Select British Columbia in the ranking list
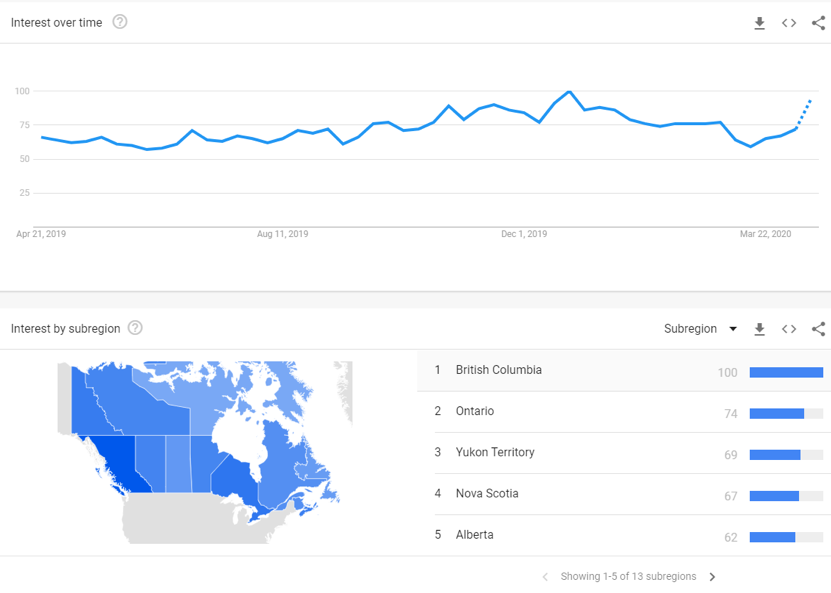831x593 pixels. point(624,370)
